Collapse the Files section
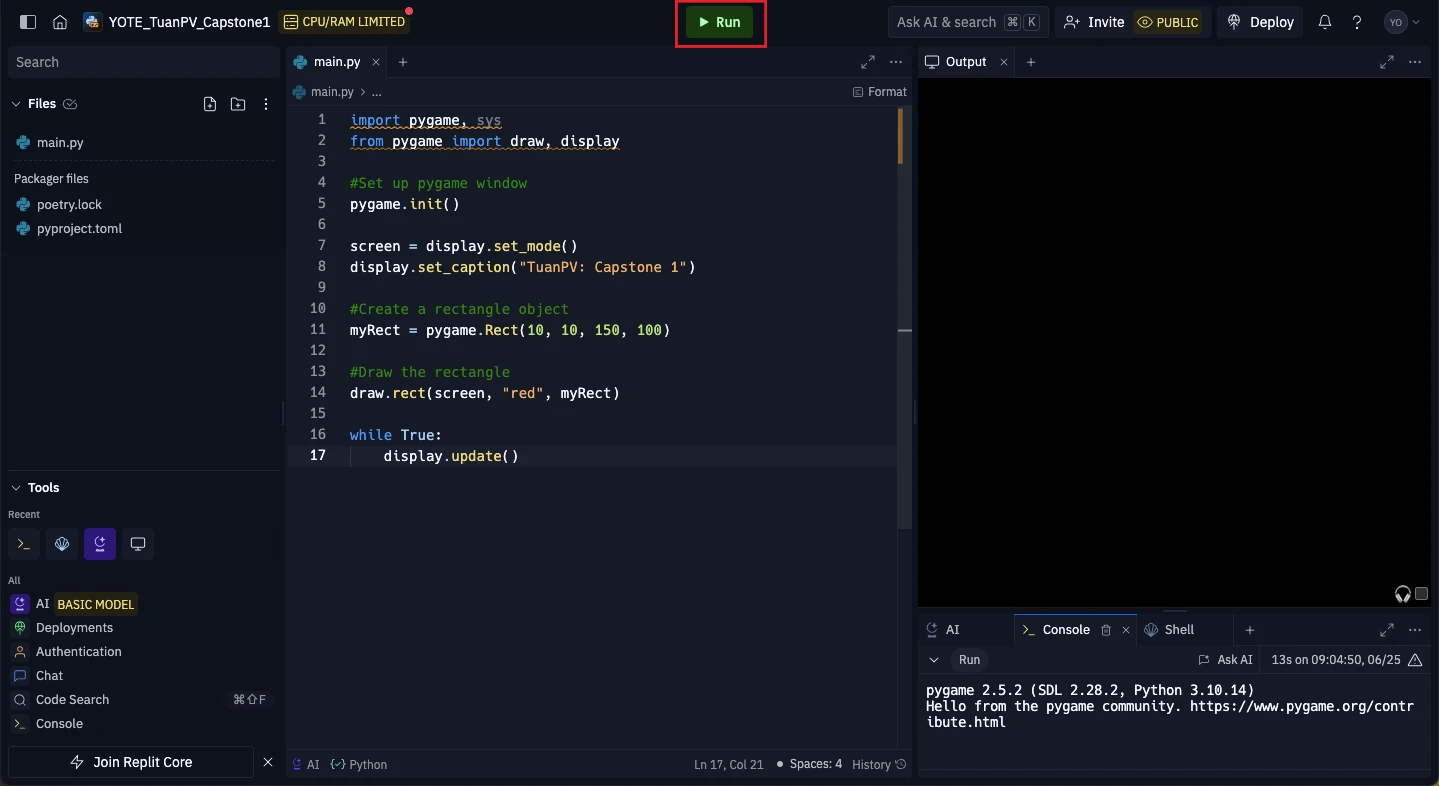Viewport: 1439px width, 786px height. tap(16, 104)
